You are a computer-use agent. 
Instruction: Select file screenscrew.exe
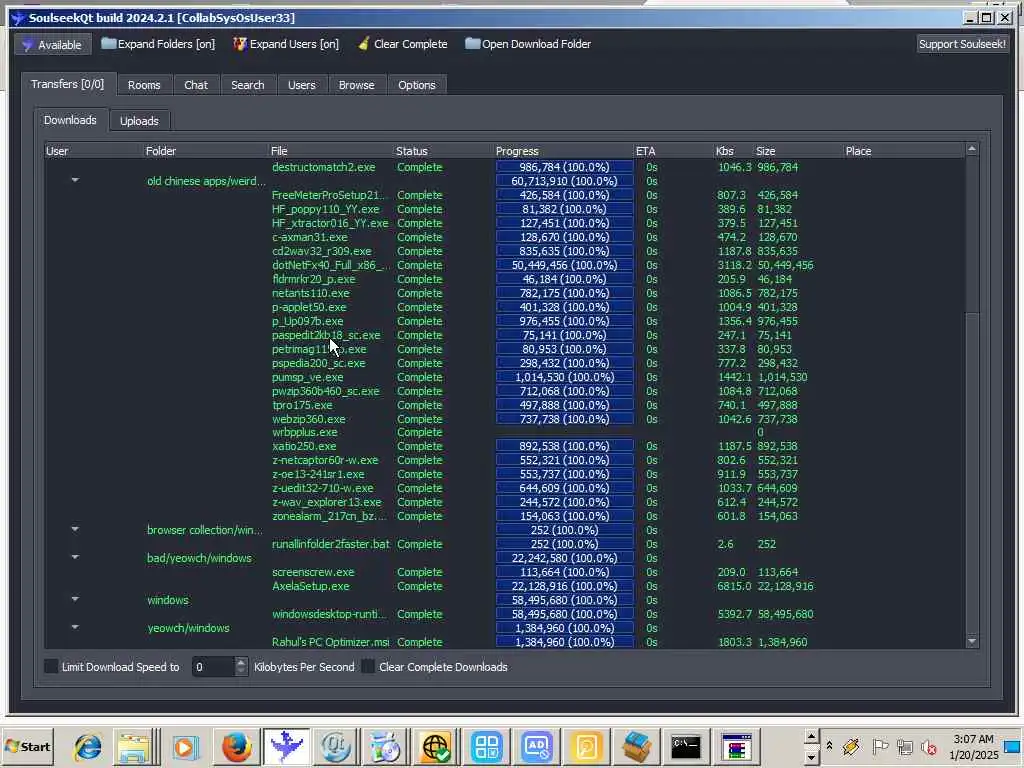(x=313, y=572)
